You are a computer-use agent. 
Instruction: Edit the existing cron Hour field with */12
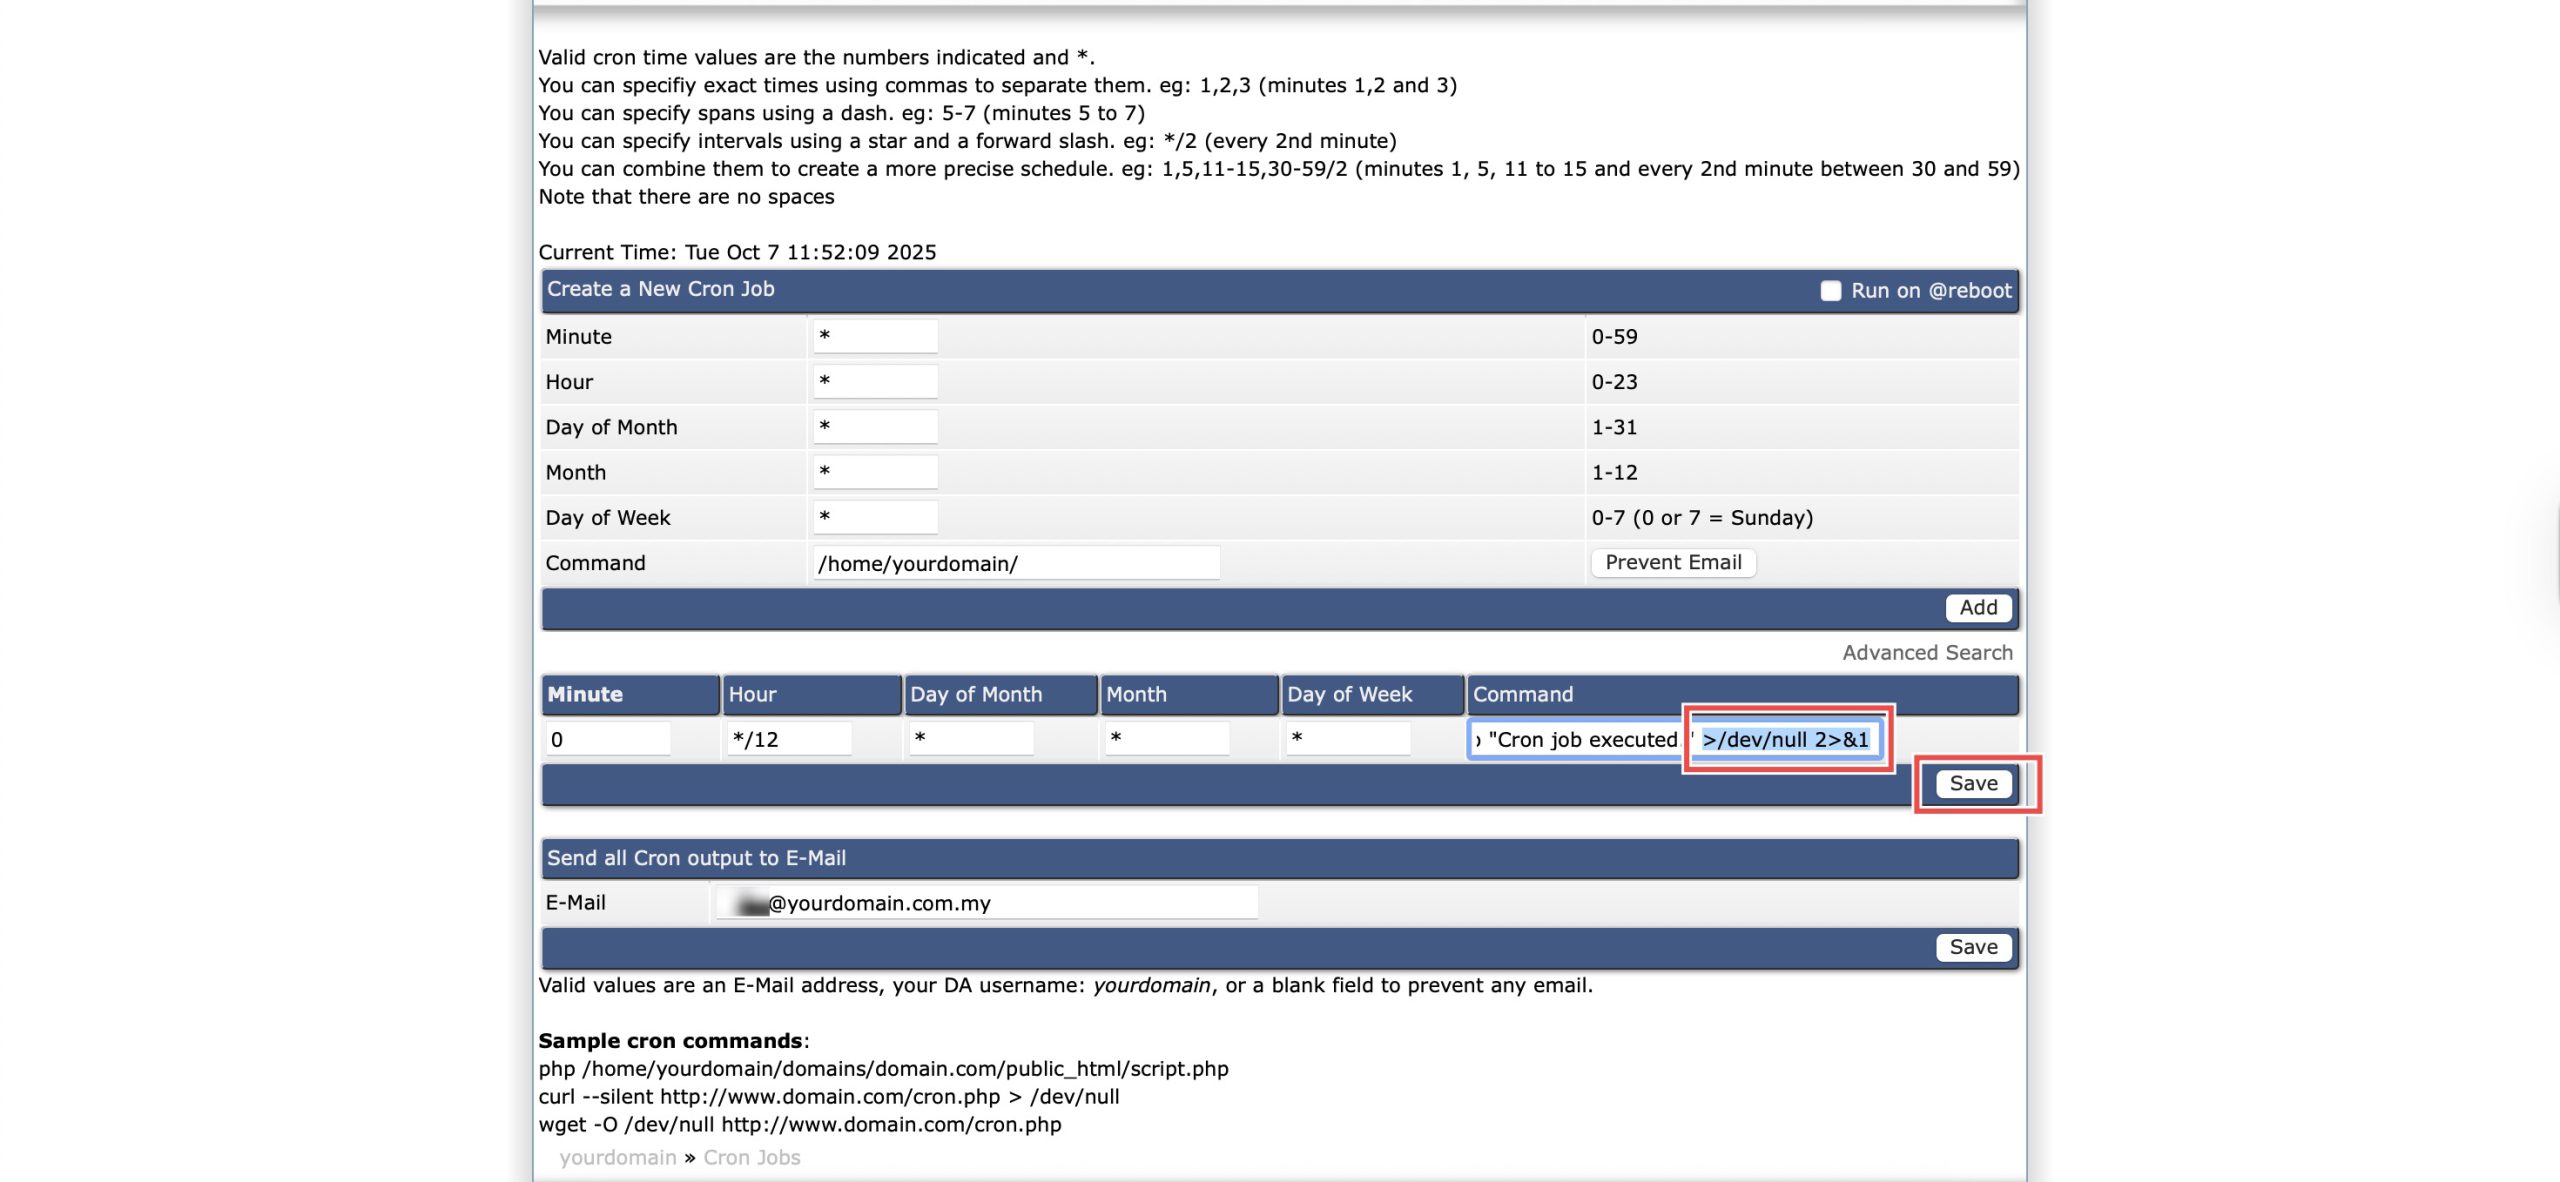(789, 739)
